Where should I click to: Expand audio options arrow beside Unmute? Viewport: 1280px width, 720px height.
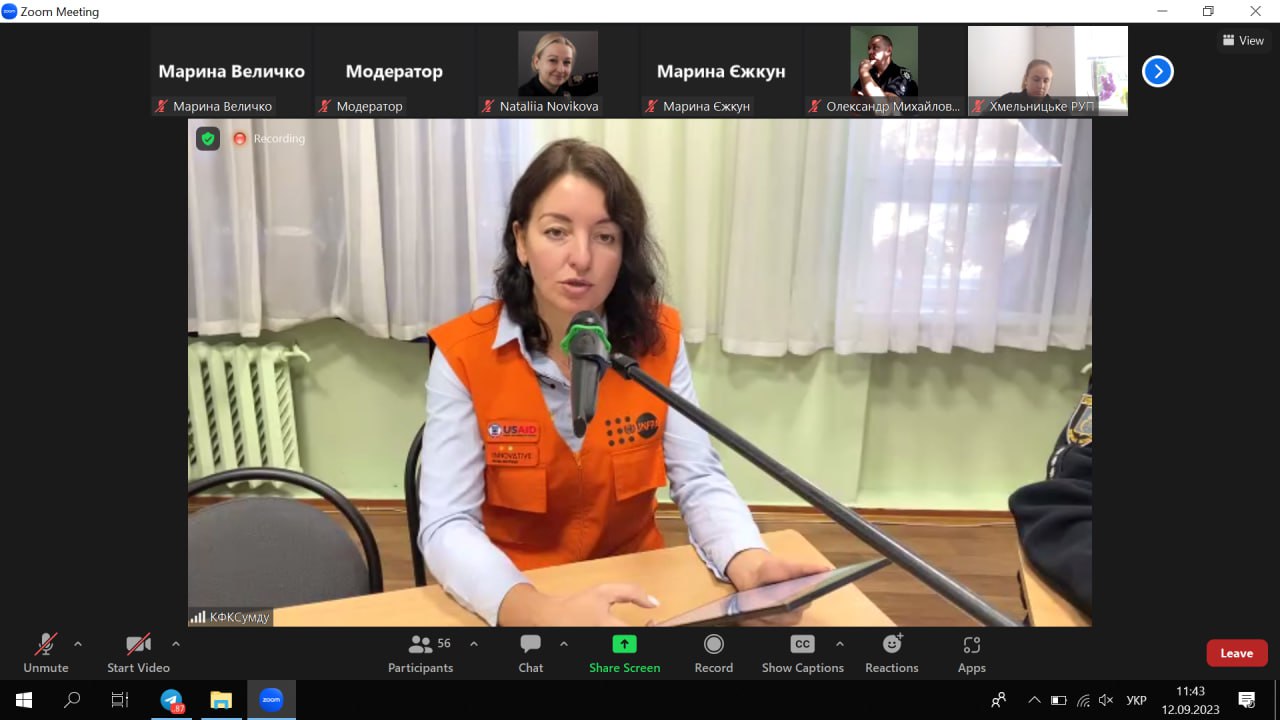78,644
